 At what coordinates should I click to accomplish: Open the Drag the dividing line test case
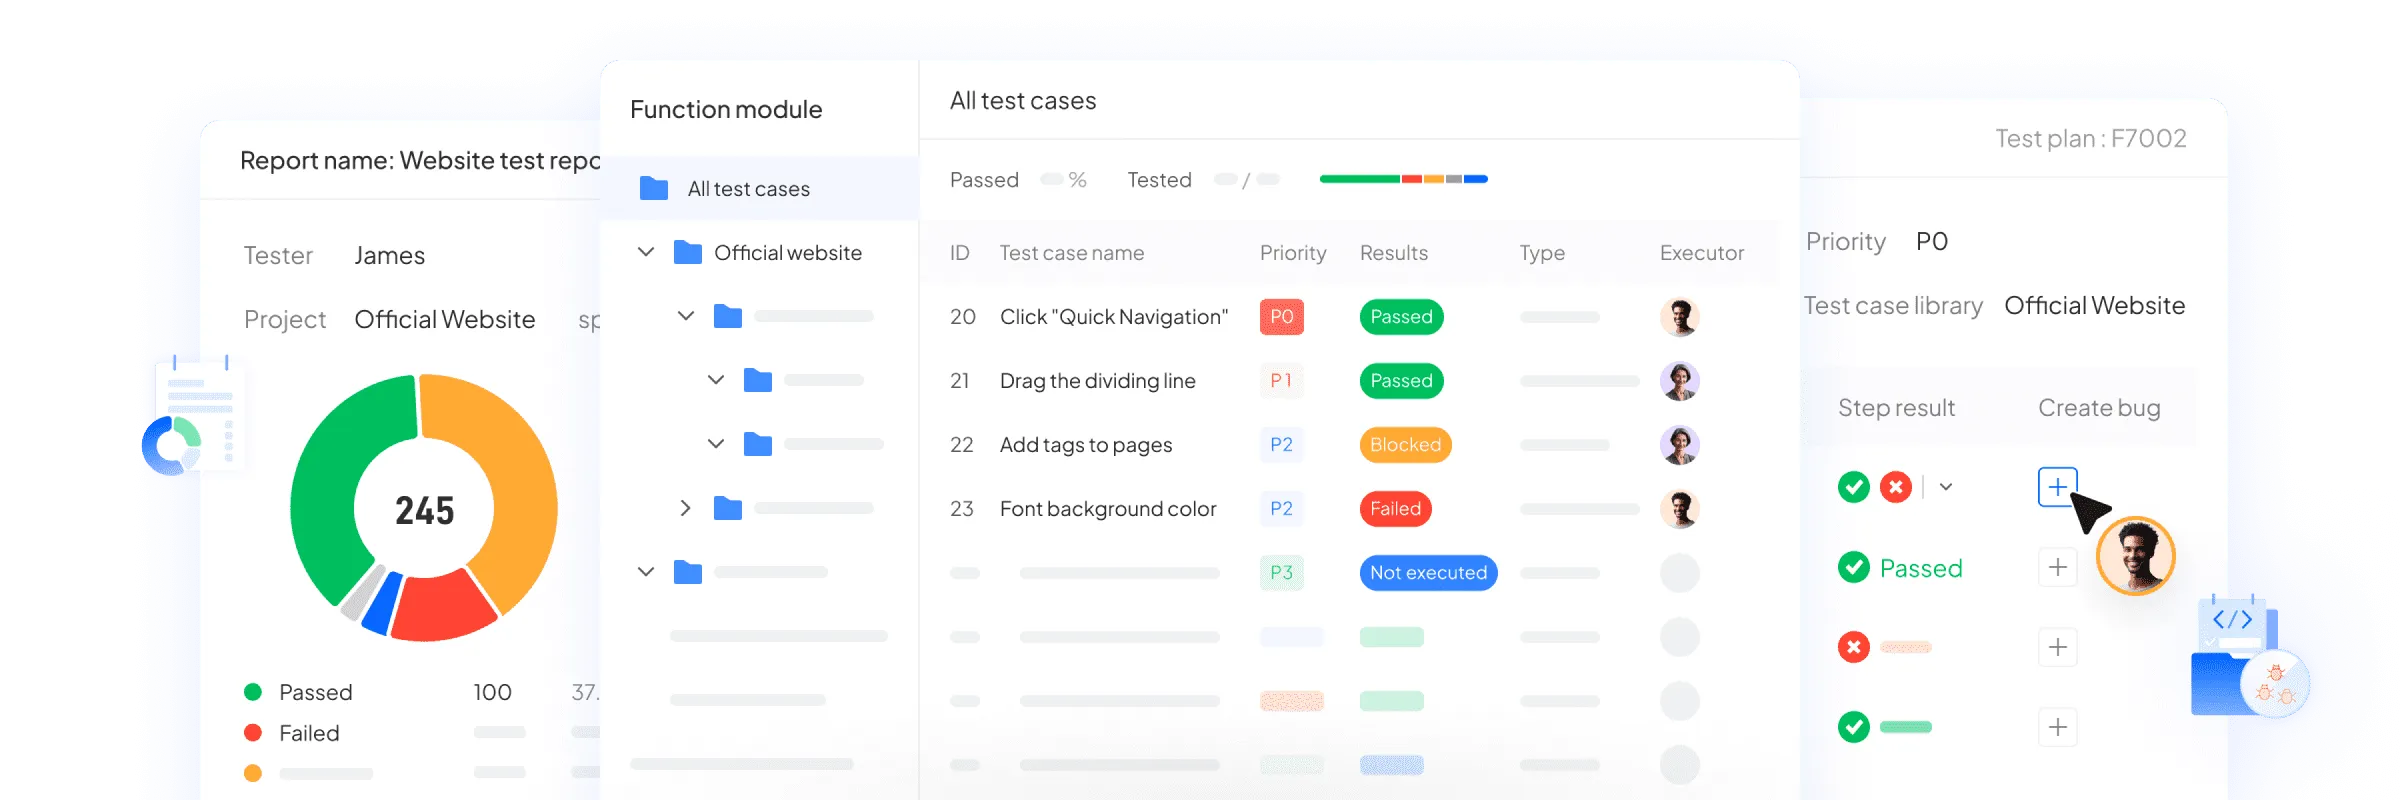click(x=1097, y=381)
